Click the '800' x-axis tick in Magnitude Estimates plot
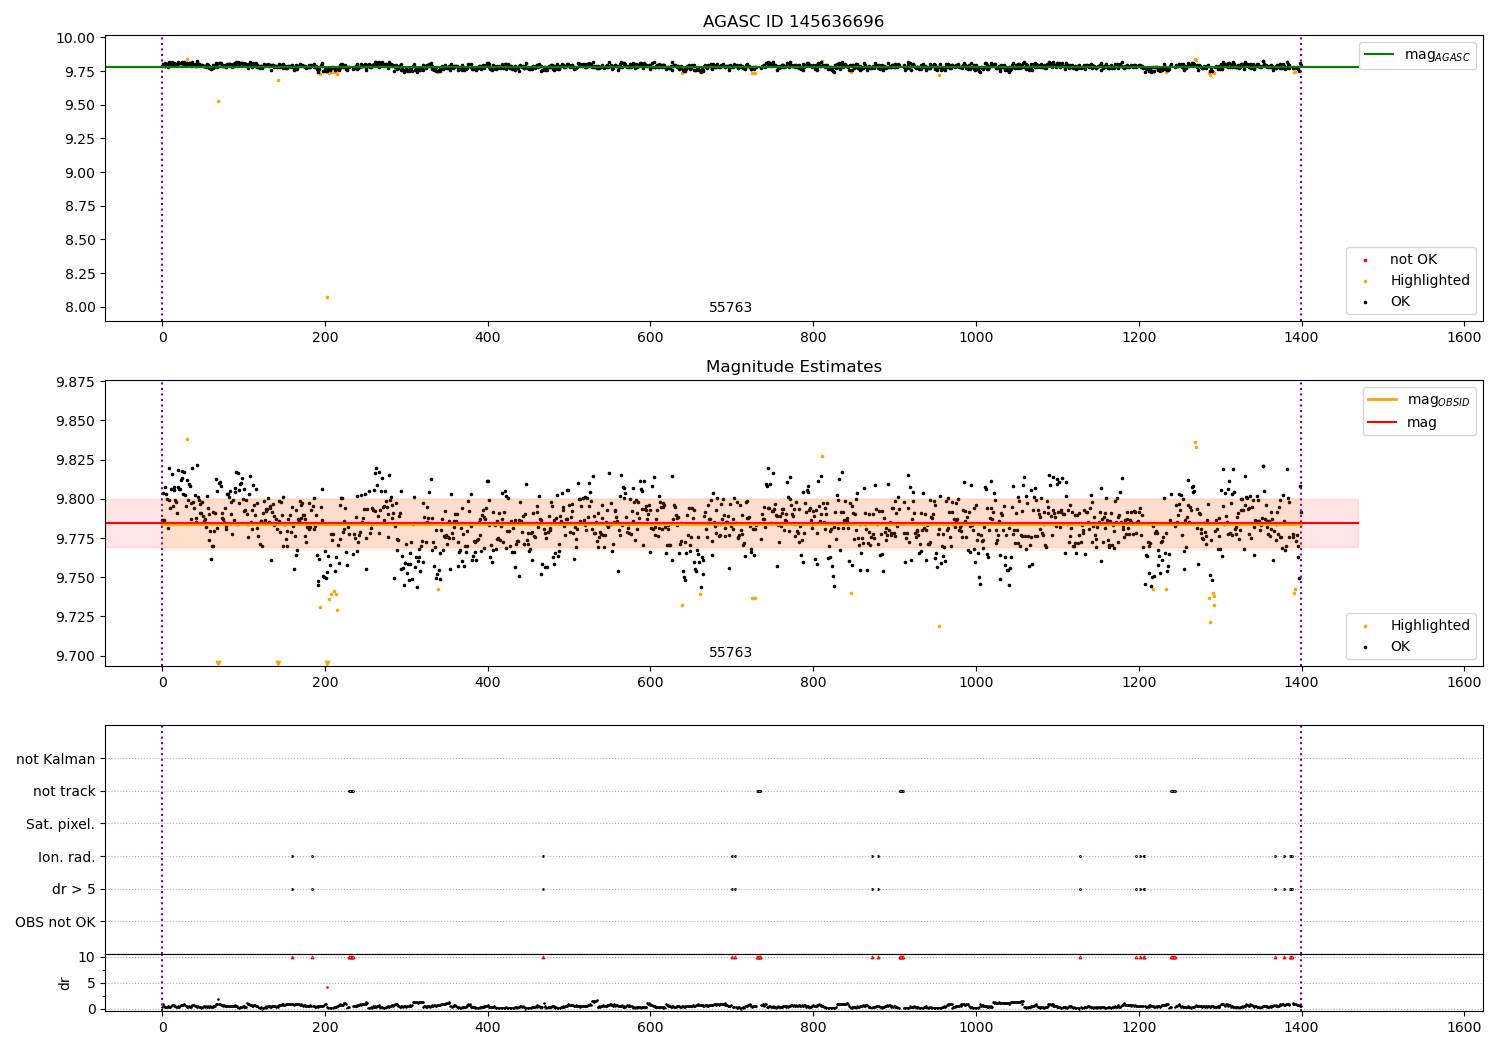This screenshot has width=1500, height=1050. click(x=813, y=683)
